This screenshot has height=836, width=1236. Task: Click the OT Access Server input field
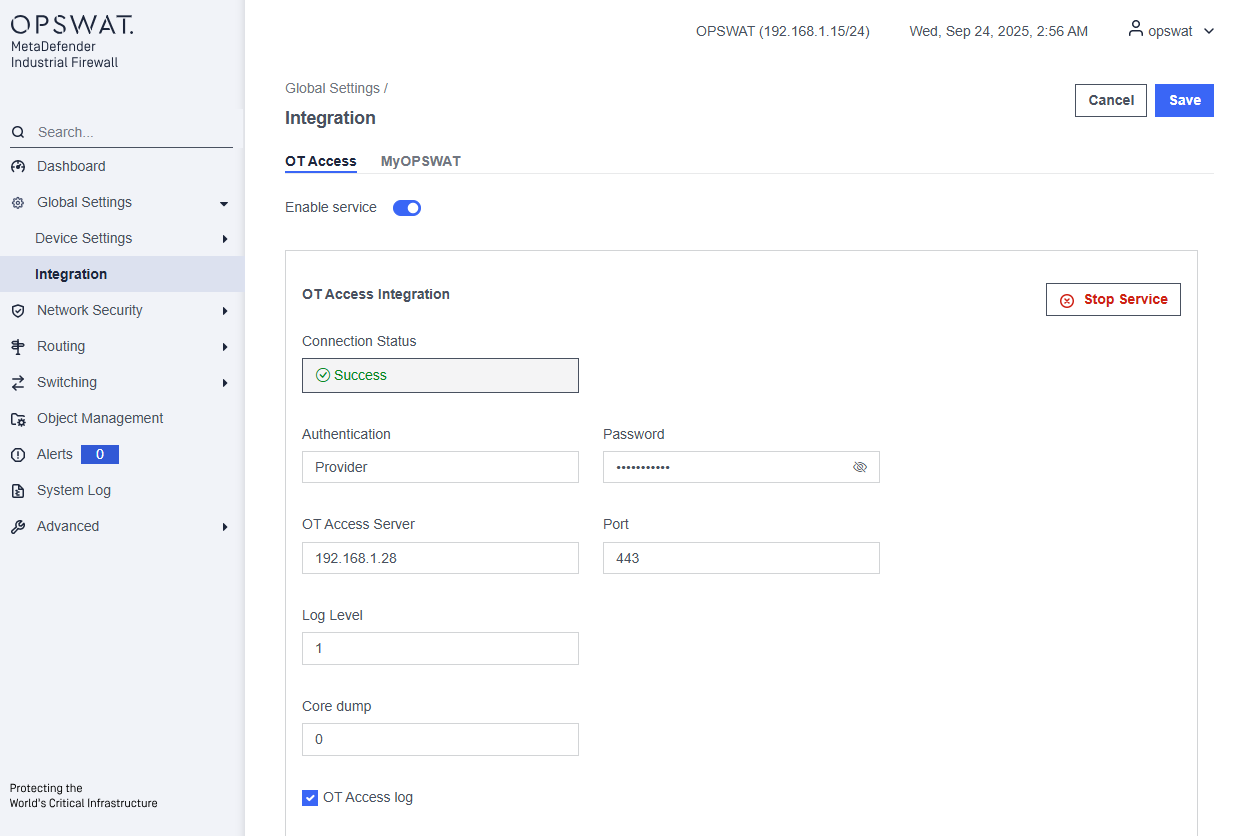(x=440, y=558)
